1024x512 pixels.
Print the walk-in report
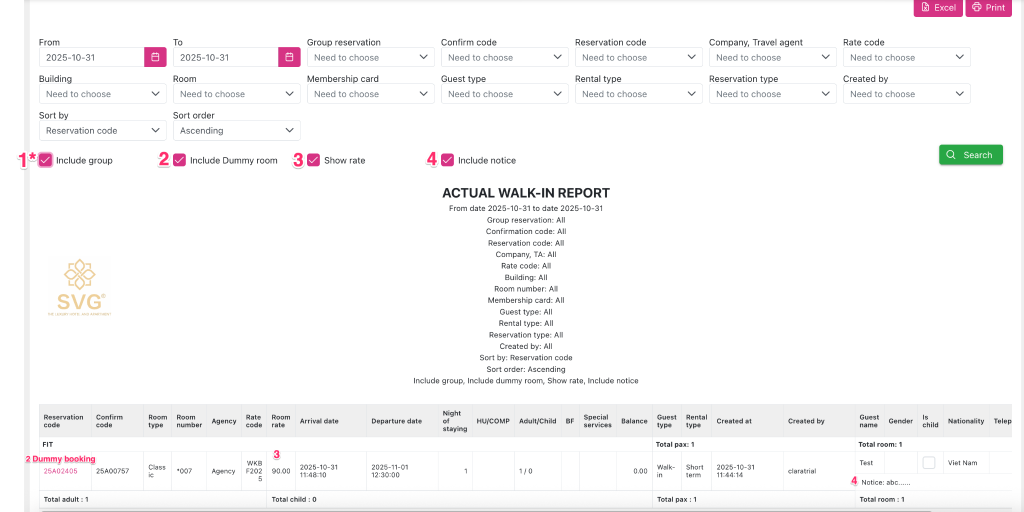click(x=987, y=7)
